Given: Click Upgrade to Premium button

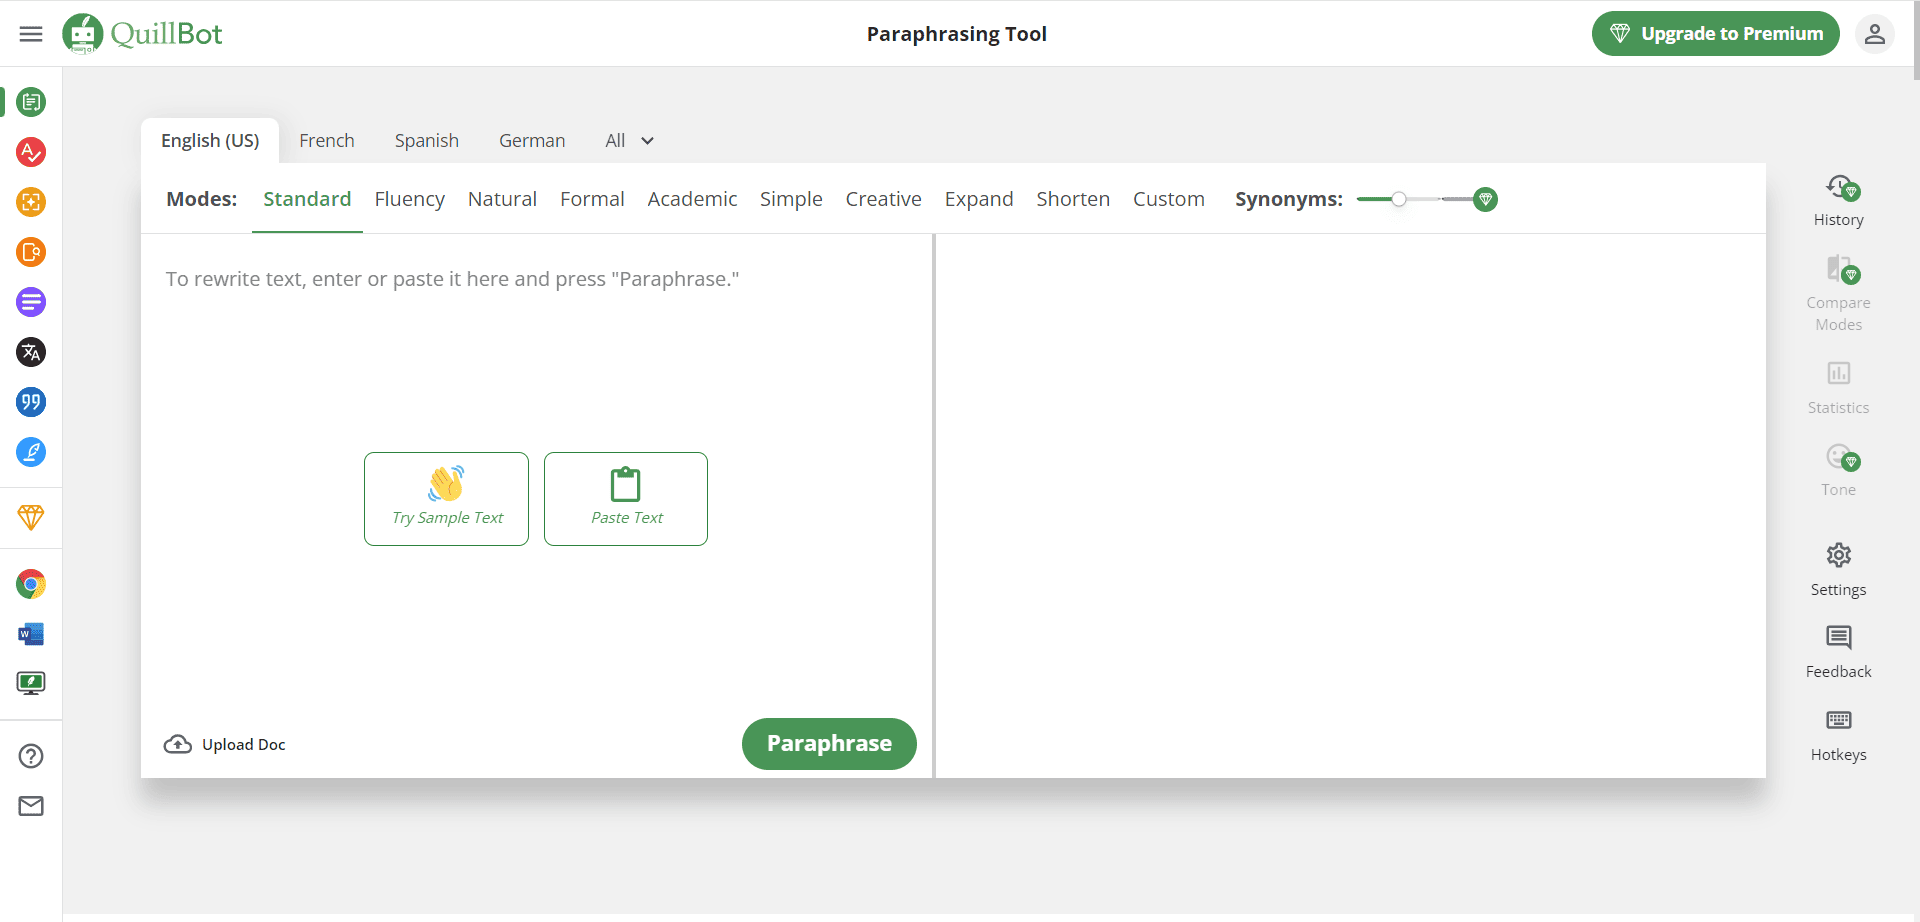Looking at the screenshot, I should (x=1715, y=34).
